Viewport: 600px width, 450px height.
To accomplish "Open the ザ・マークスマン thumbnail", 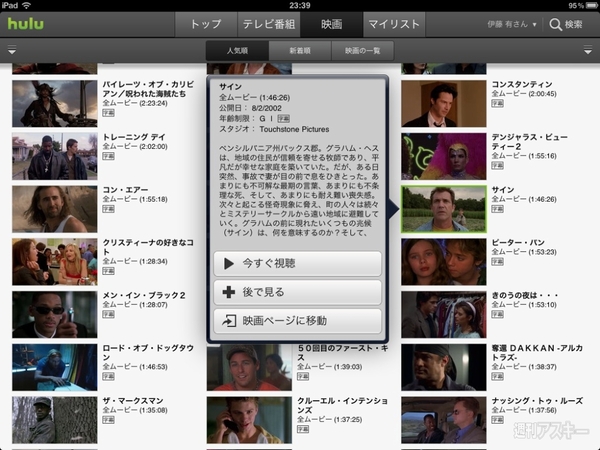I will pyautogui.click(x=55, y=420).
